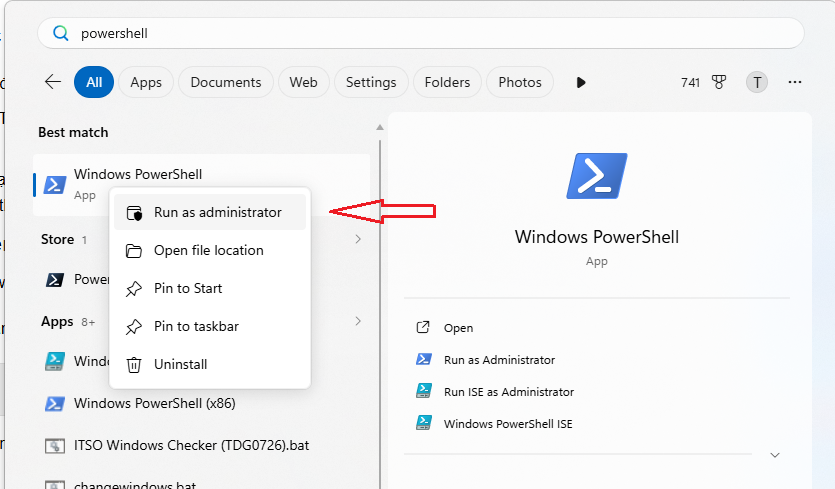
Task: Click the Open file location folder icon
Action: [x=134, y=251]
